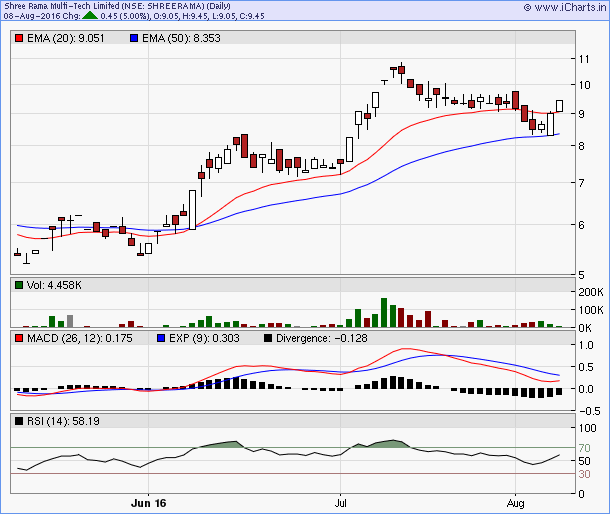This screenshot has width=610, height=514.
Task: Click the Jun 16 date axis label
Action: point(149,503)
